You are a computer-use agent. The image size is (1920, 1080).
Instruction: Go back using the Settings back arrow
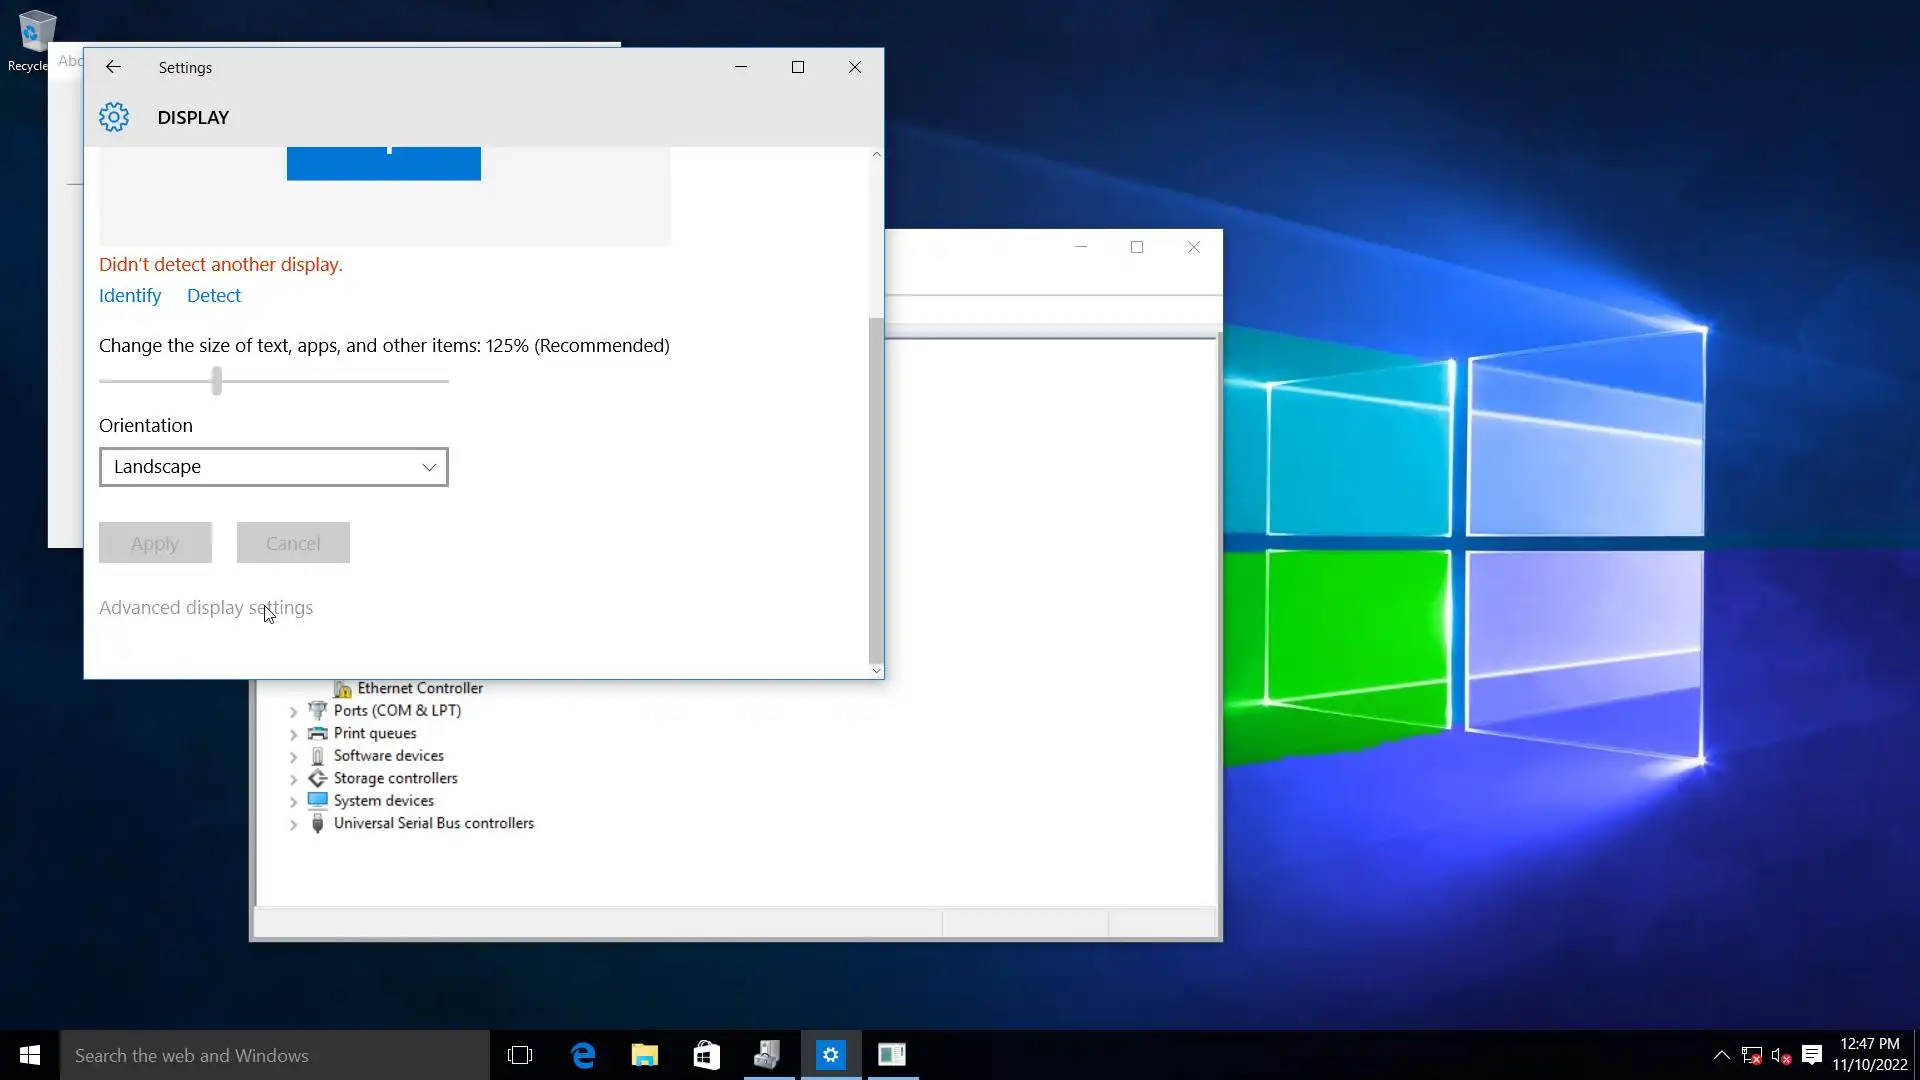(x=113, y=67)
